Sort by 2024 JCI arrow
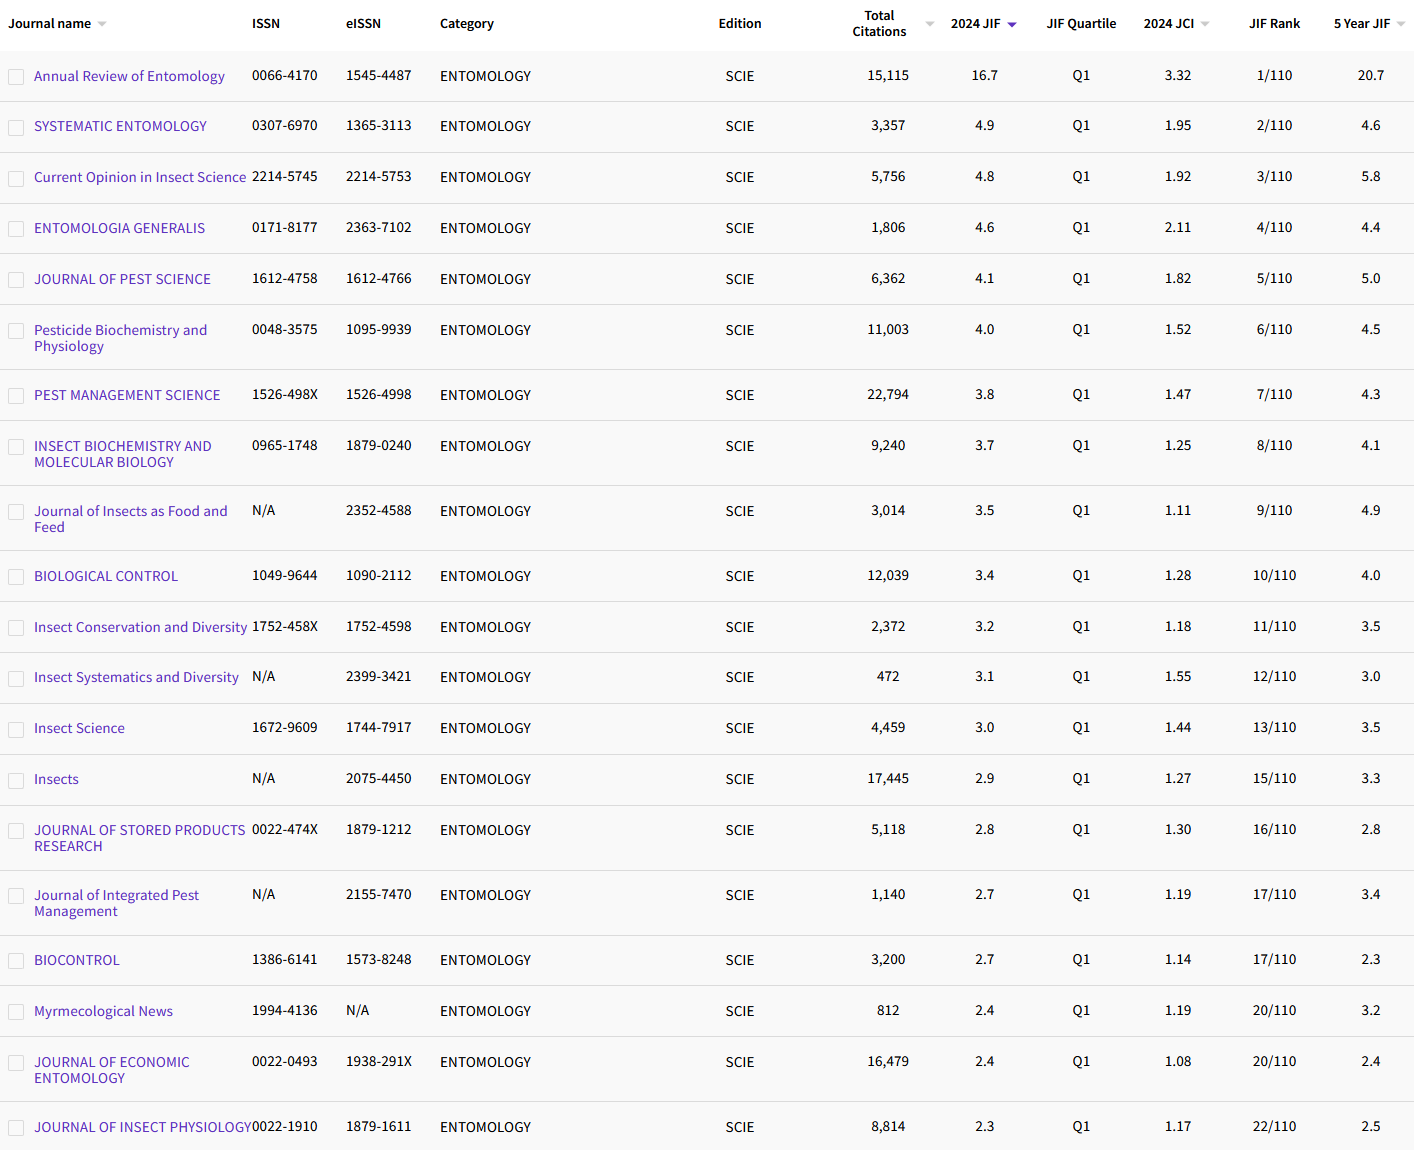 click(x=1205, y=24)
